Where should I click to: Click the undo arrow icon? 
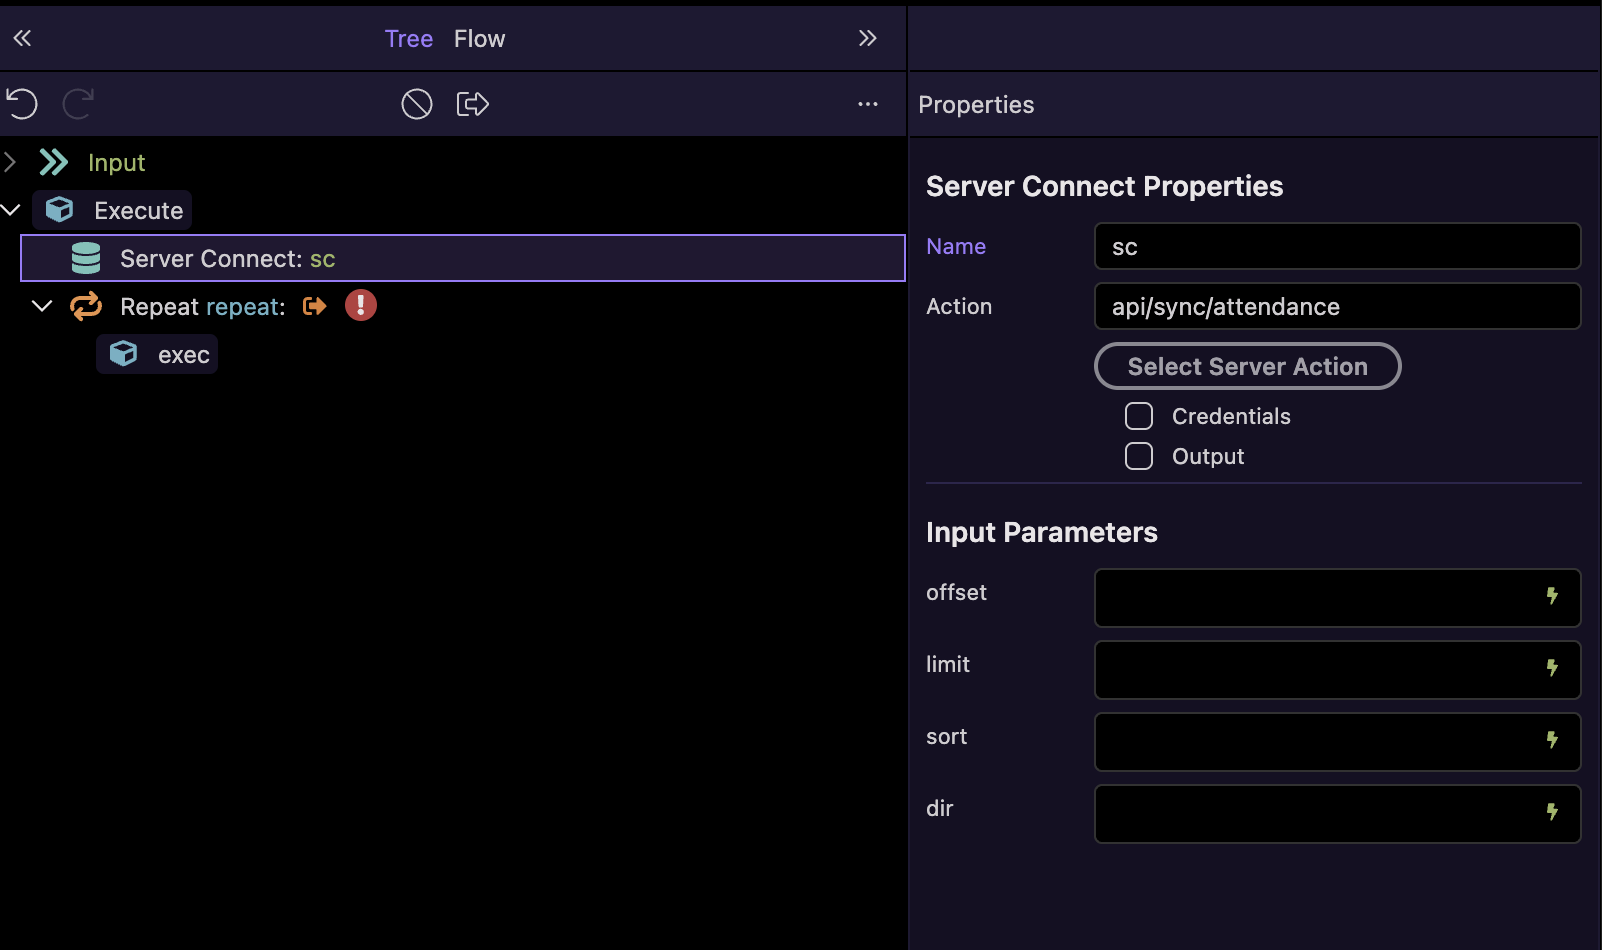click(22, 104)
